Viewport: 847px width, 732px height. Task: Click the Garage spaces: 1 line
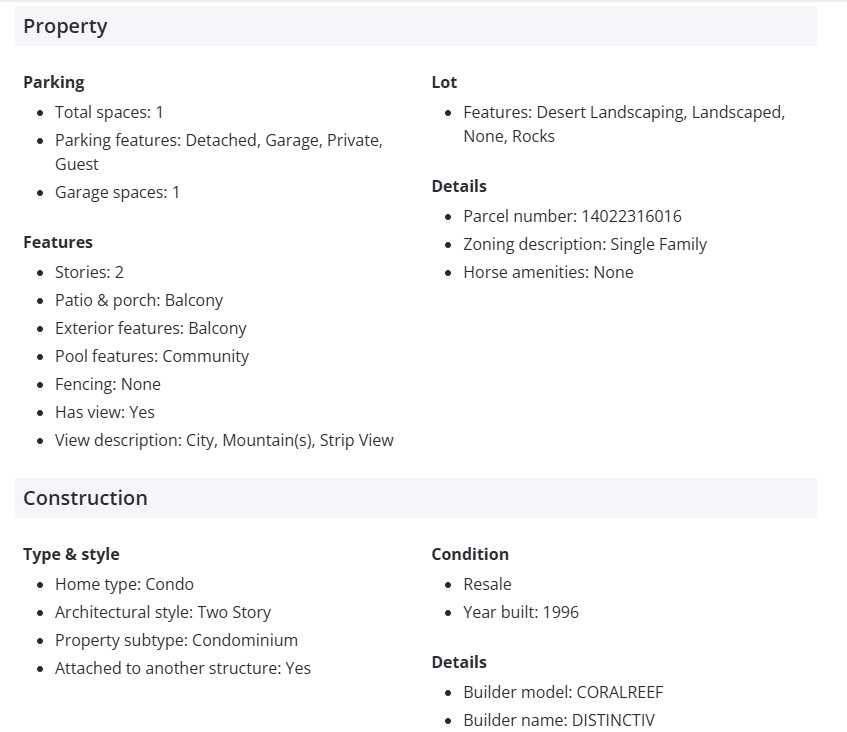(x=117, y=192)
